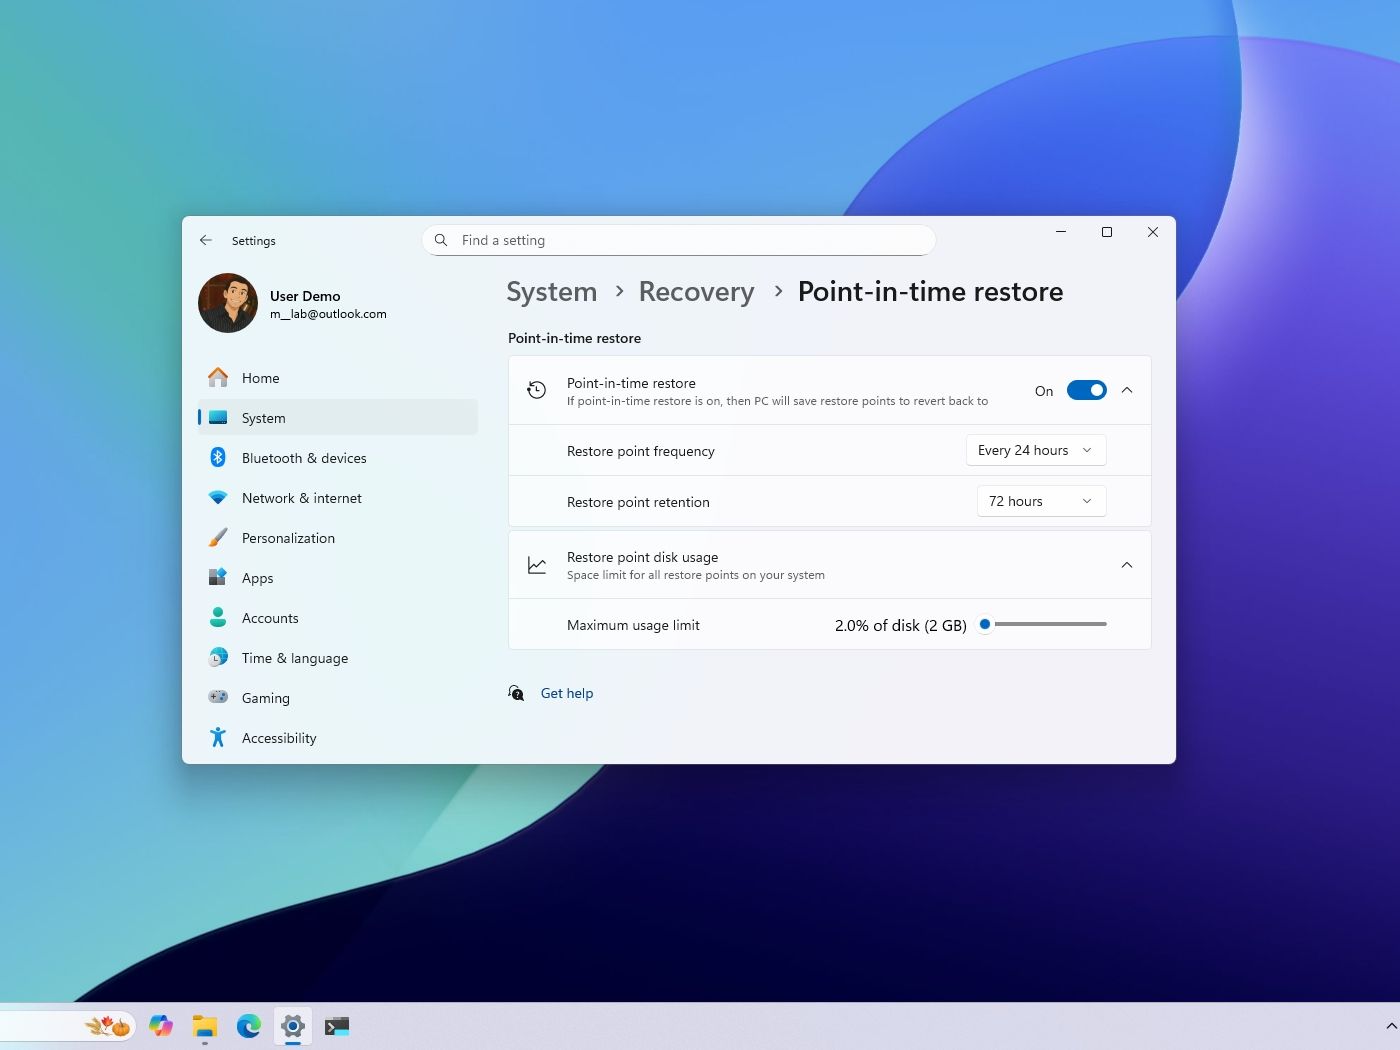Open the Gaming settings page
The width and height of the screenshot is (1400, 1050).
338,698
